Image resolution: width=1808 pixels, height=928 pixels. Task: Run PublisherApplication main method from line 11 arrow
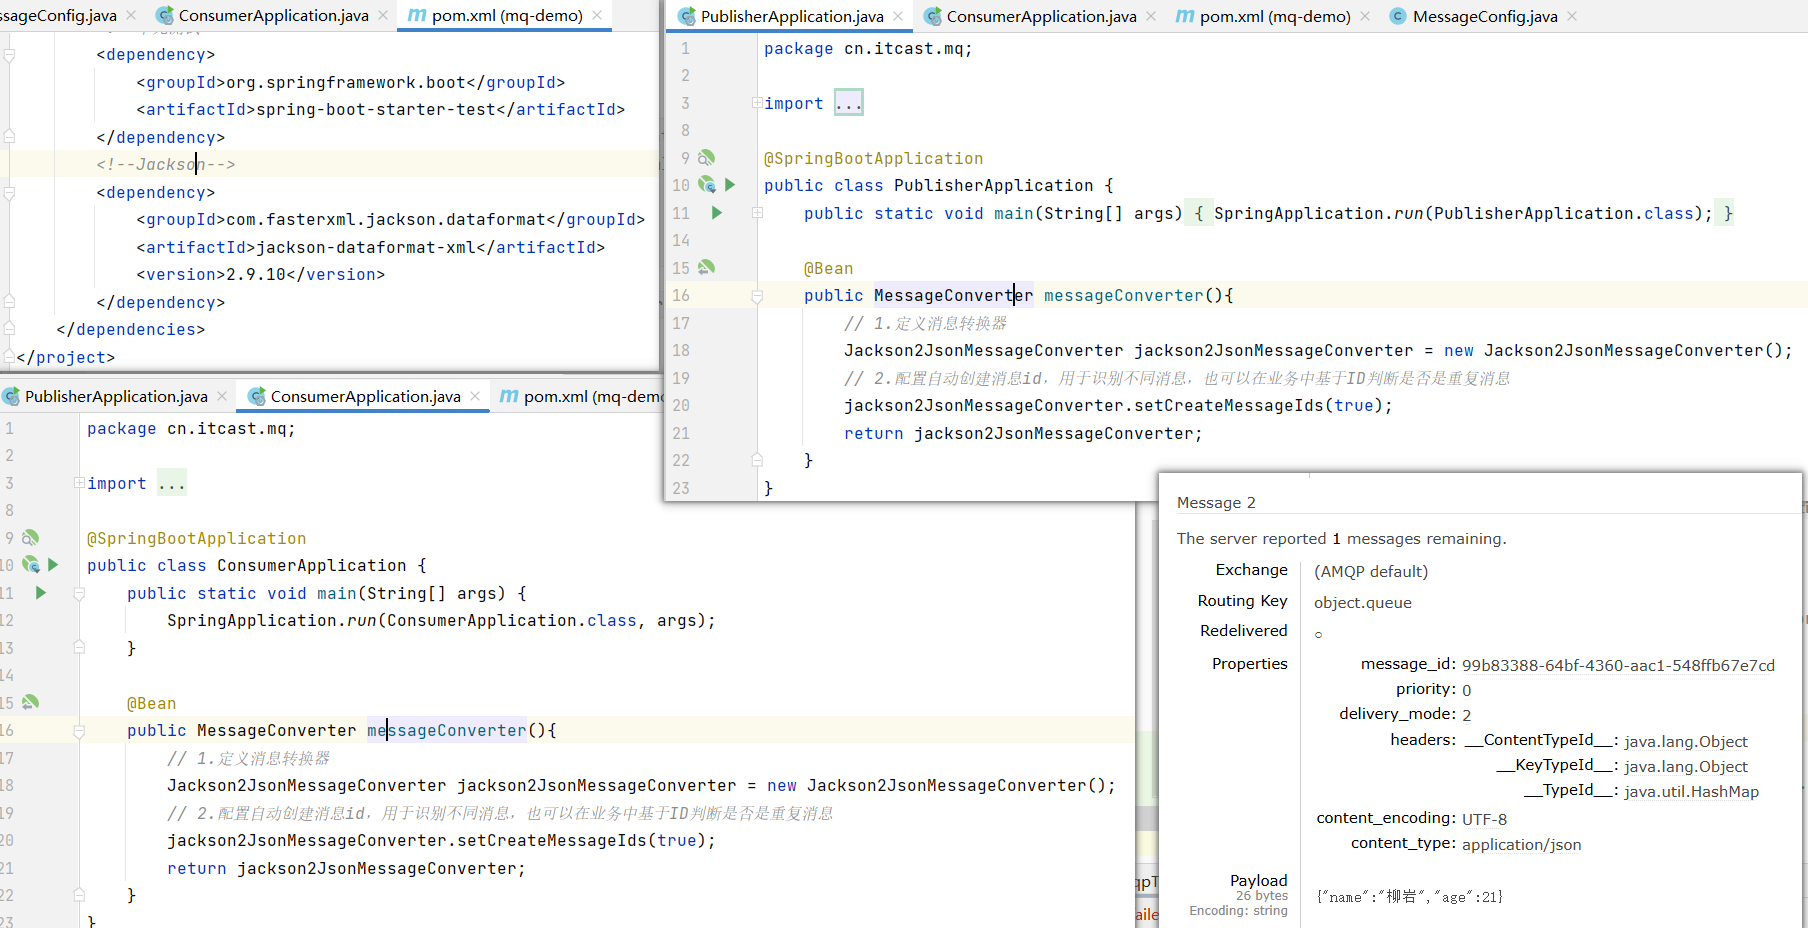point(716,213)
